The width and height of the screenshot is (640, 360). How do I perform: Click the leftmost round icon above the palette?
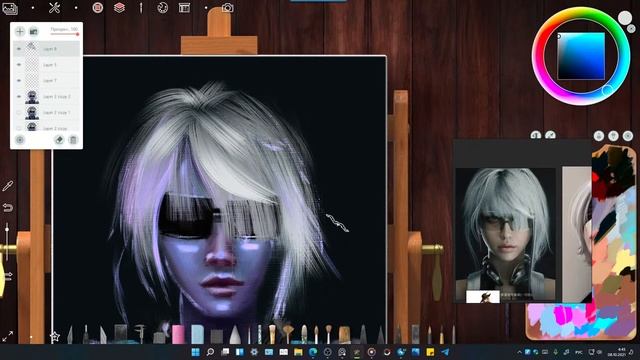click(x=599, y=136)
